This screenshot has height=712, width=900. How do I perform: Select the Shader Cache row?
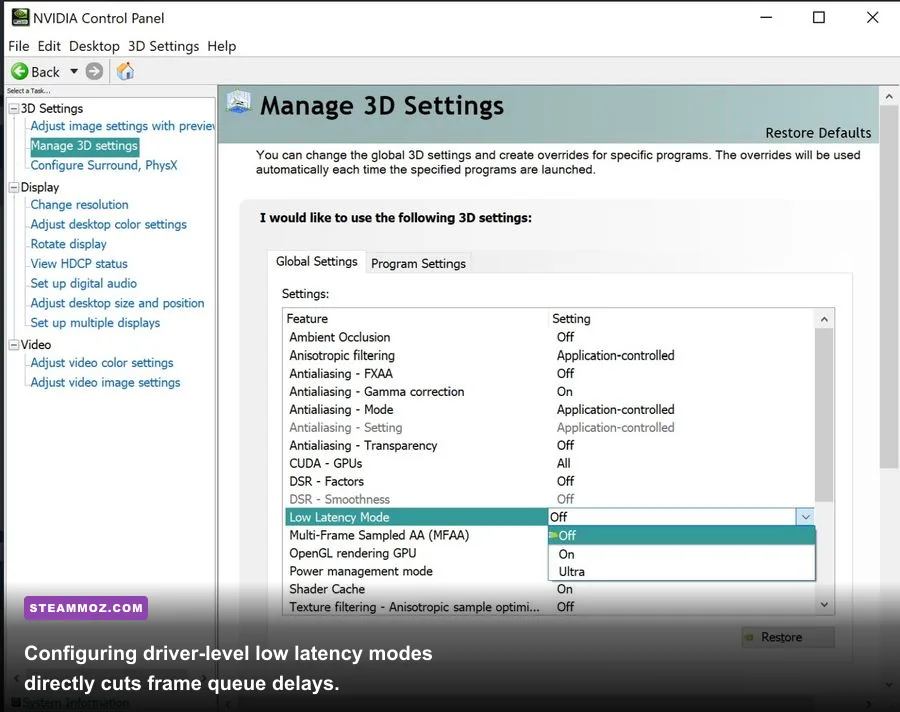549,589
